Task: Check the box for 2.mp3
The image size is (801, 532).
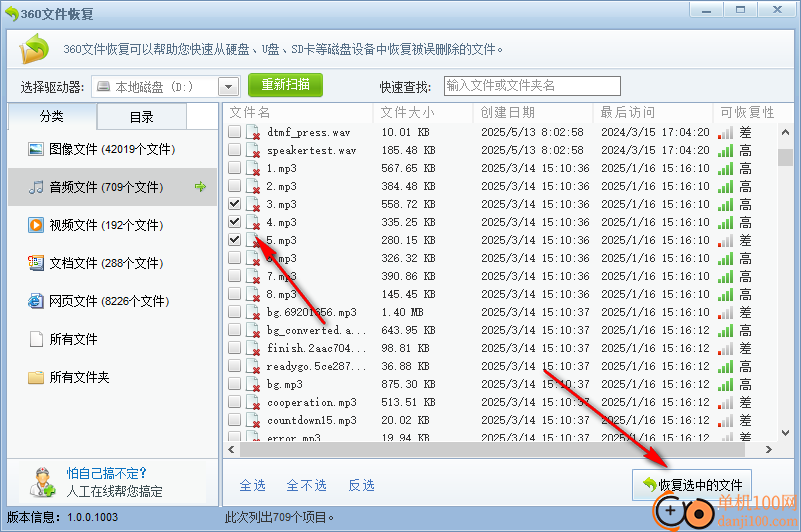Action: click(234, 186)
